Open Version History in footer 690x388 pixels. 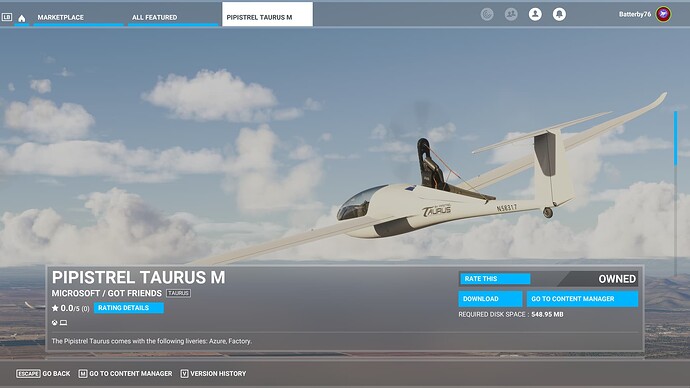(213, 373)
